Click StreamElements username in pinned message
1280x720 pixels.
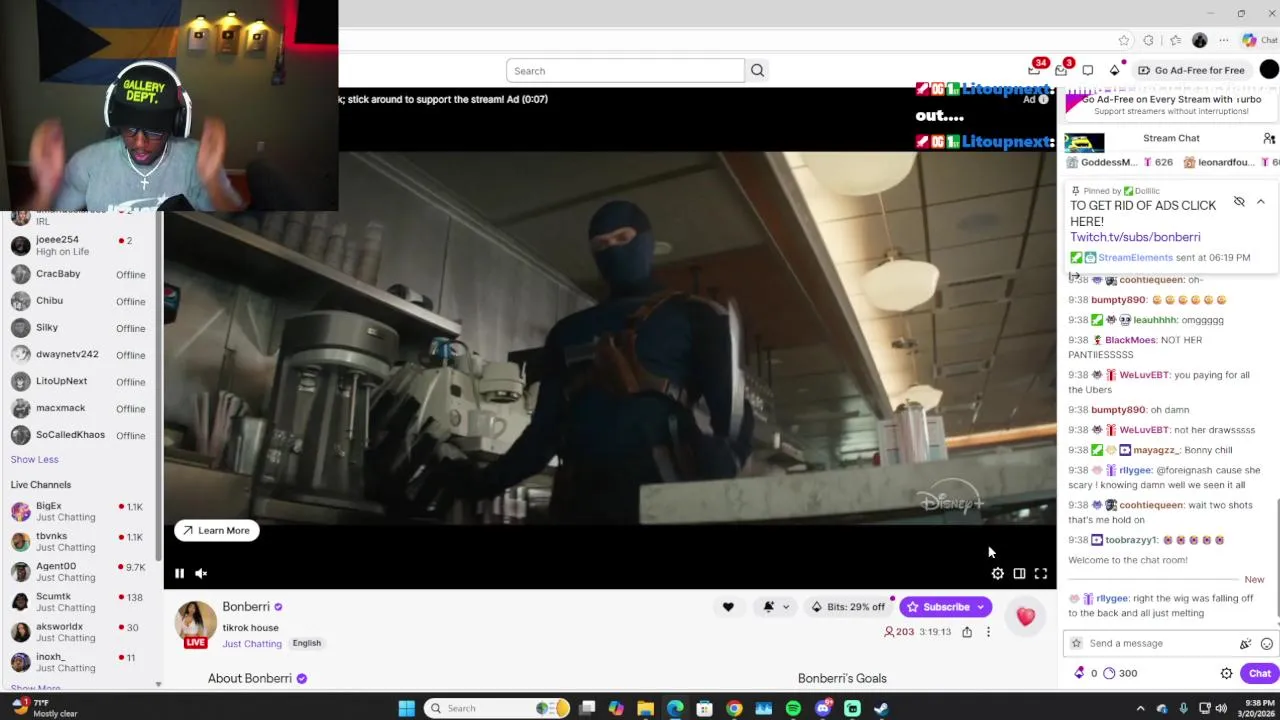[x=1135, y=257]
